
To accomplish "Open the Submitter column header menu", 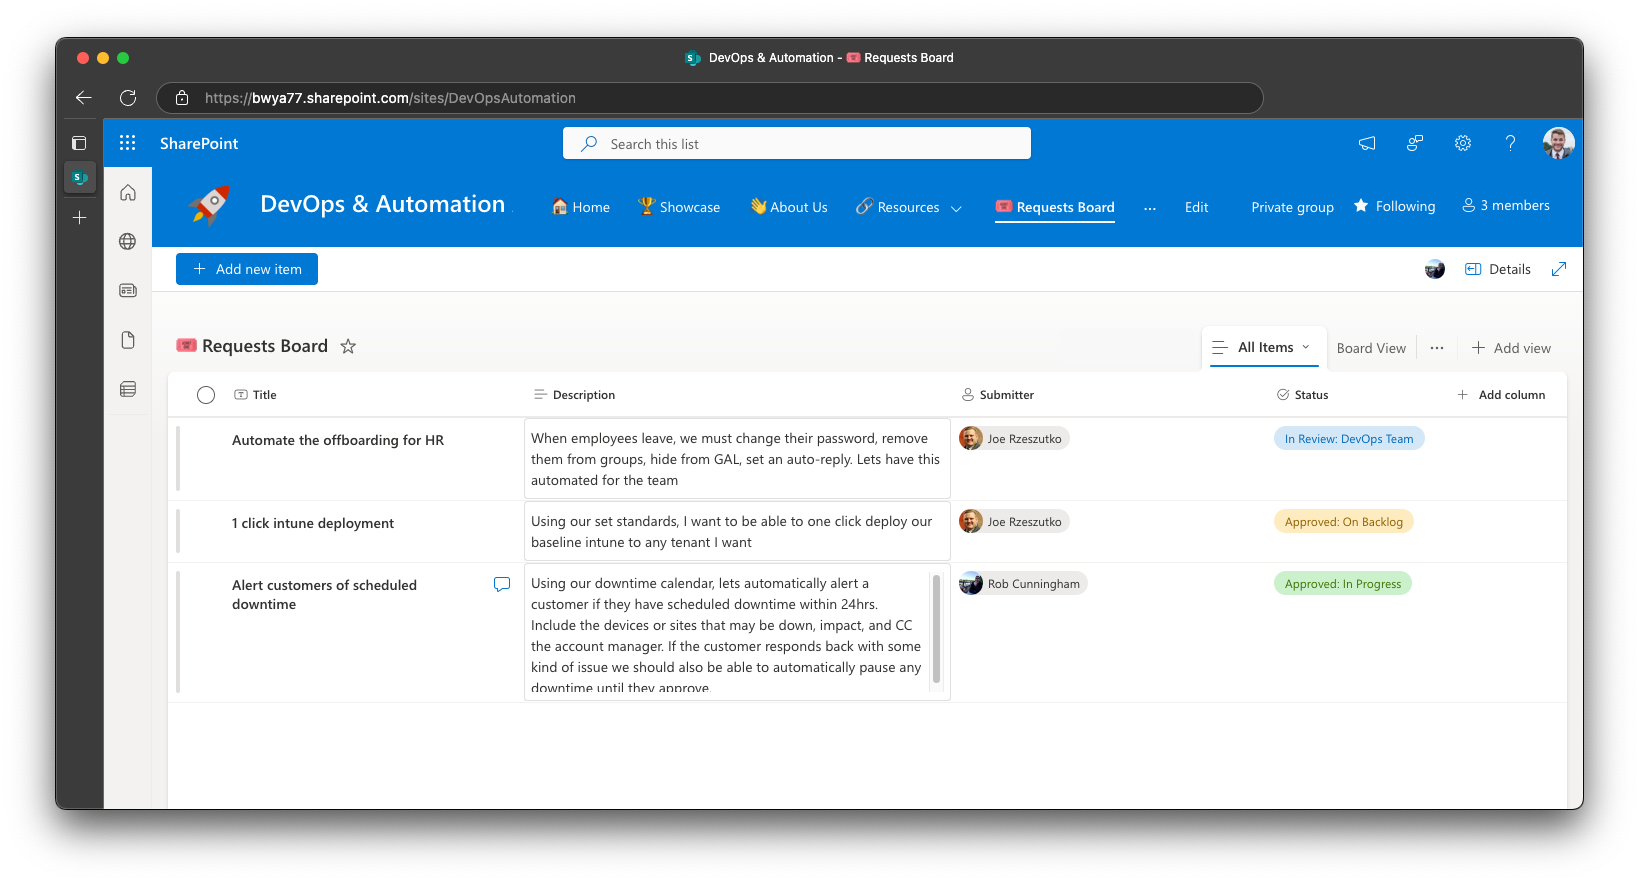I will (997, 395).
